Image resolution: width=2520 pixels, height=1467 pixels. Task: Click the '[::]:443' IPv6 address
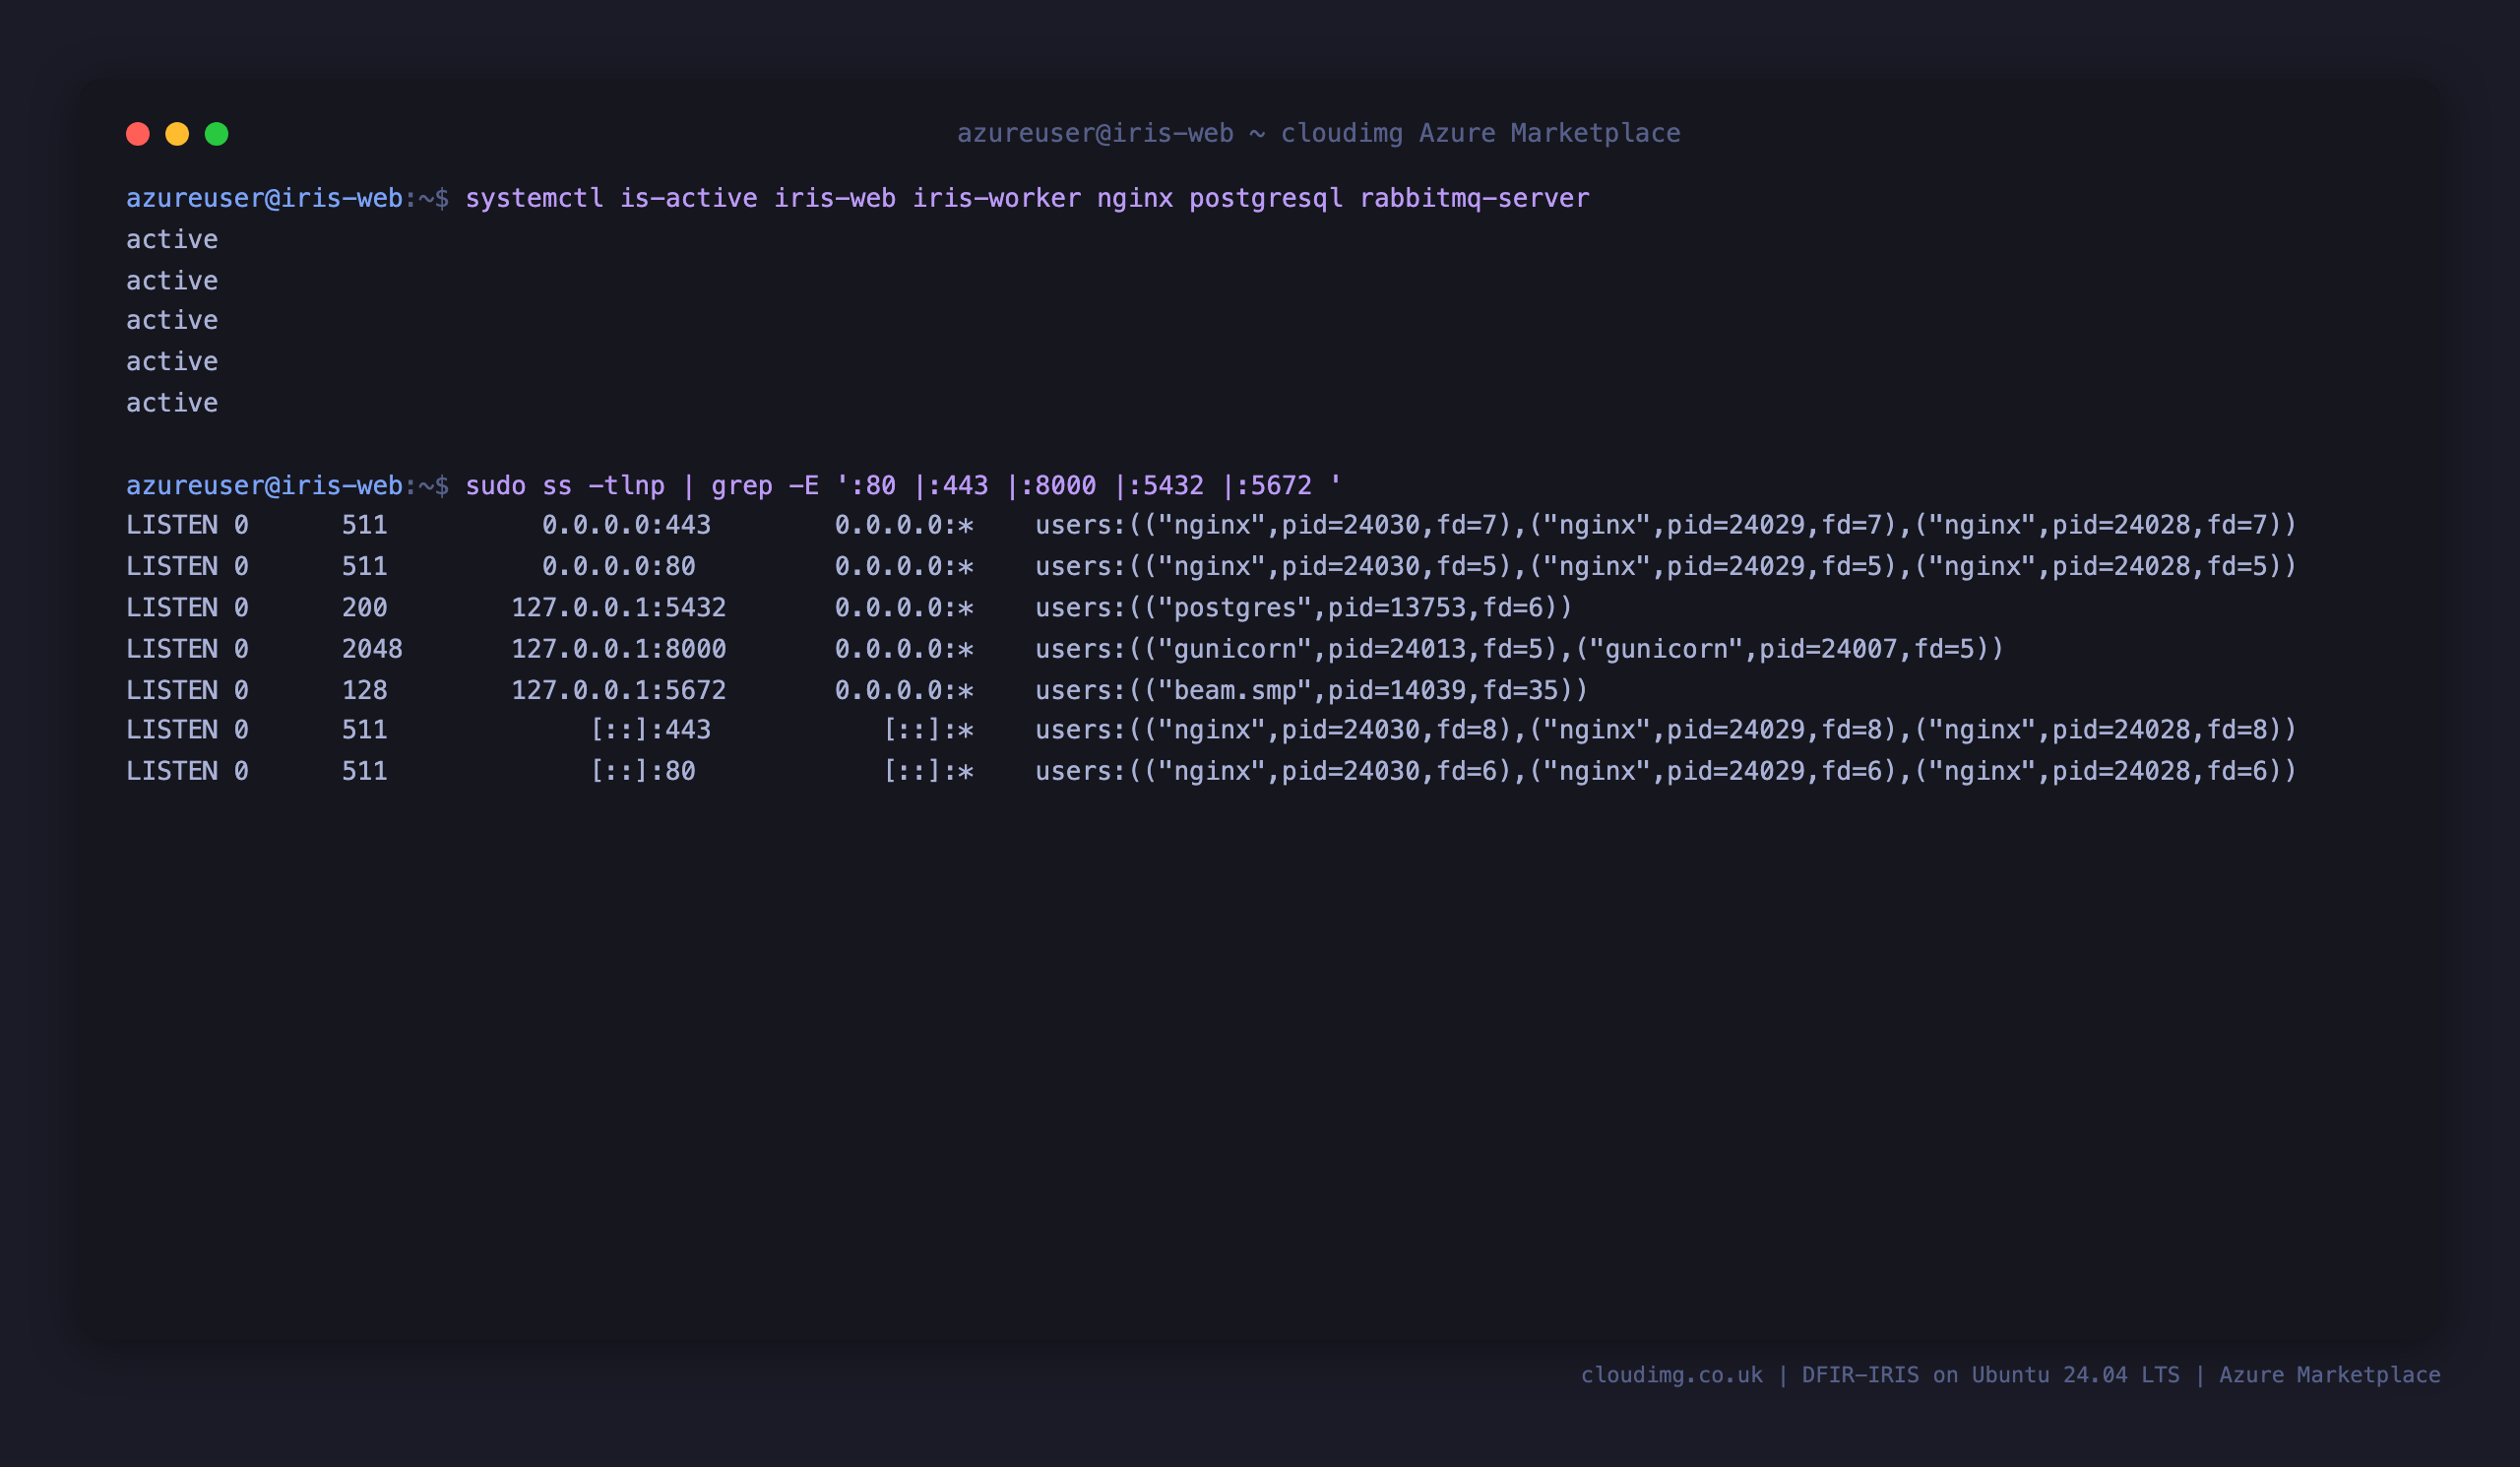tap(650, 729)
